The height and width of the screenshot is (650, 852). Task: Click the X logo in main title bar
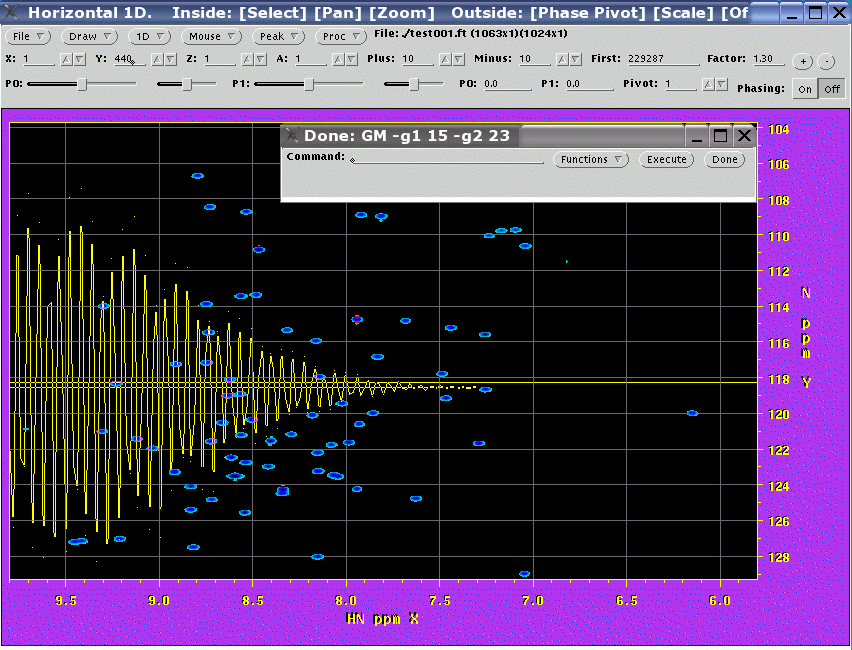tap(10, 12)
